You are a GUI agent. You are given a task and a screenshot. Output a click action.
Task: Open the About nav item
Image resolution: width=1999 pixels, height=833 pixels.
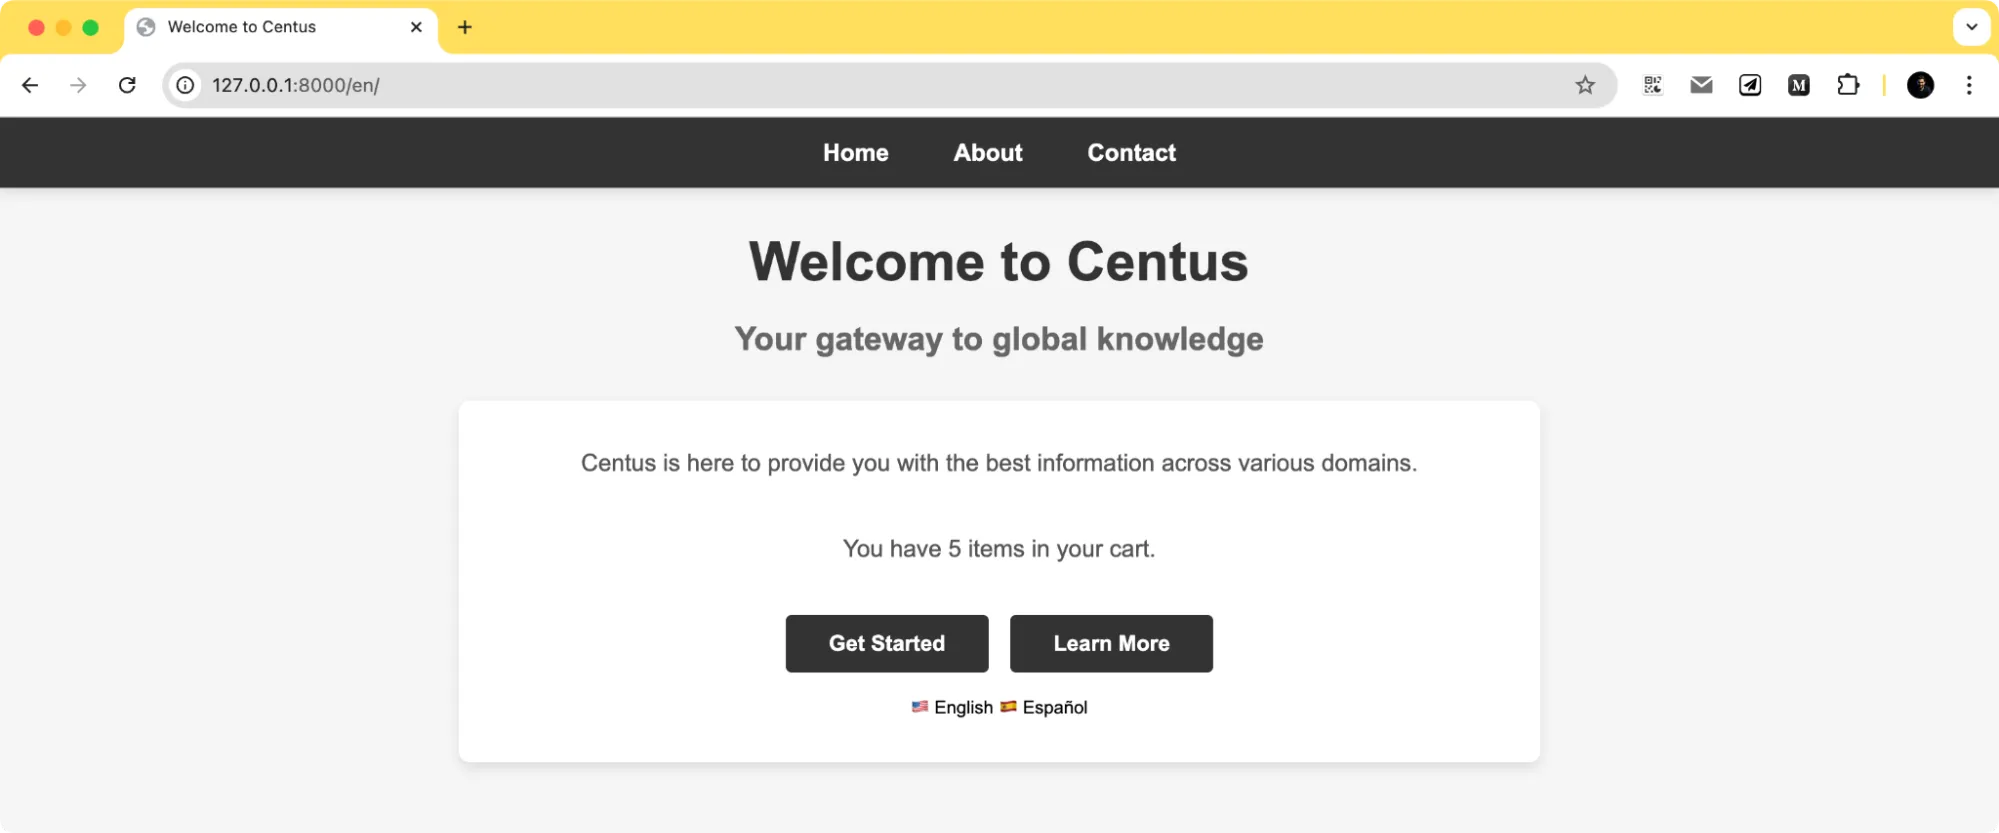(988, 153)
